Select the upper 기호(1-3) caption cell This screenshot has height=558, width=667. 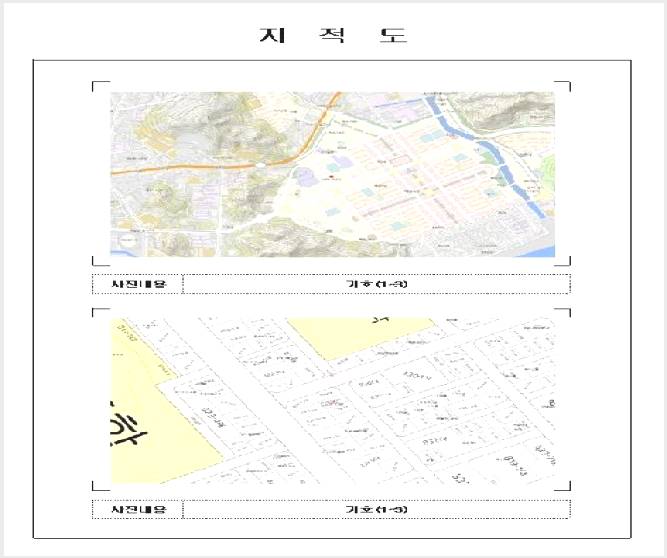376,284
